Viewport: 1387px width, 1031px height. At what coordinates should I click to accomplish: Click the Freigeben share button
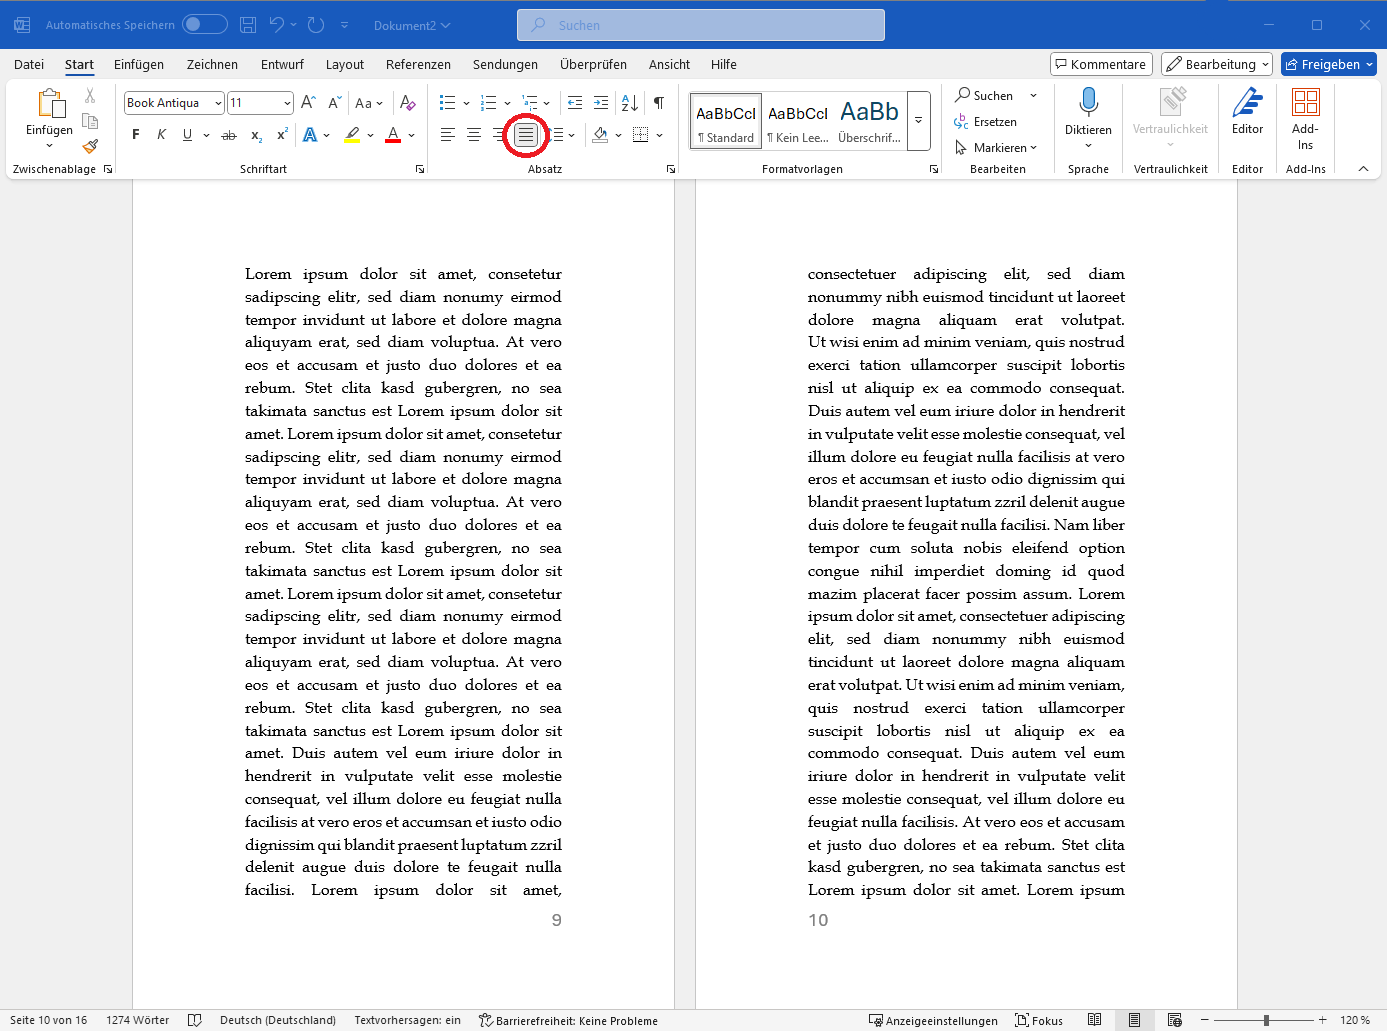1329,64
